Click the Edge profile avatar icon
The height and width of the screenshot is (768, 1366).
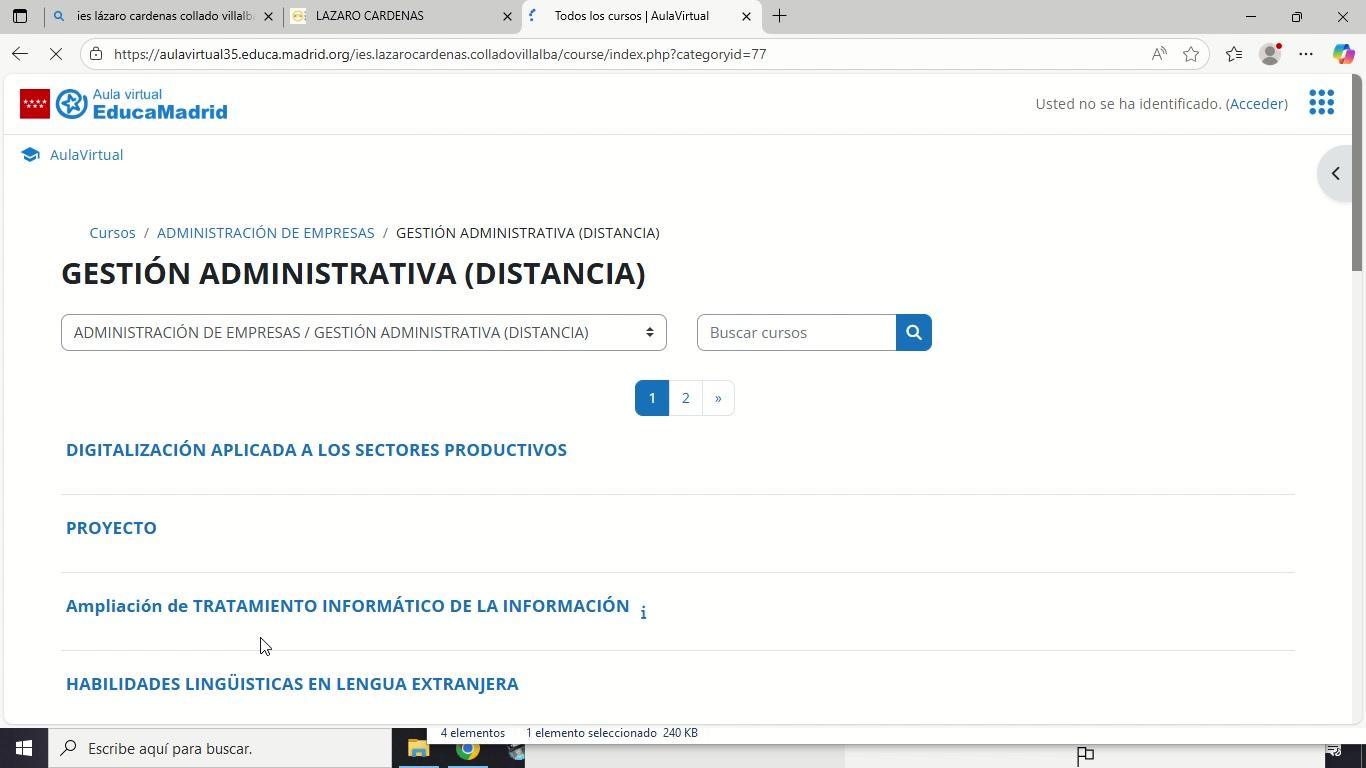[x=1270, y=54]
